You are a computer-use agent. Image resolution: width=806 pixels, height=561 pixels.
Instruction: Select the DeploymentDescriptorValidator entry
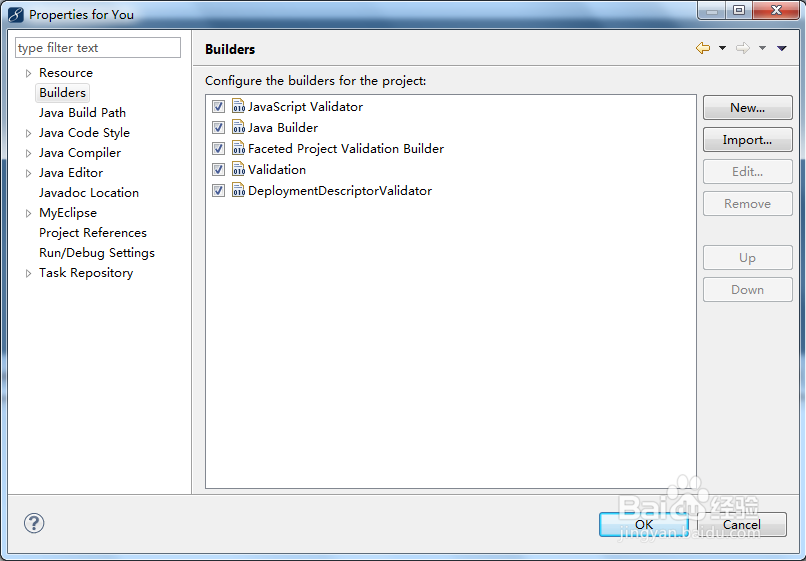[x=340, y=191]
